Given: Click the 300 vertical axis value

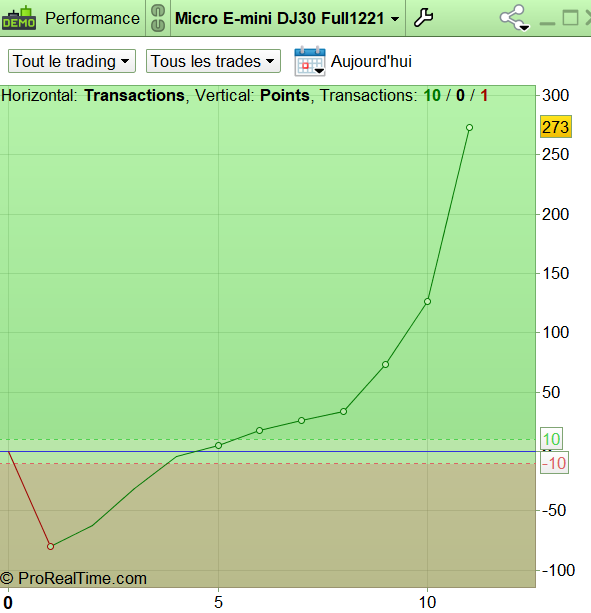Looking at the screenshot, I should pyautogui.click(x=555, y=95).
